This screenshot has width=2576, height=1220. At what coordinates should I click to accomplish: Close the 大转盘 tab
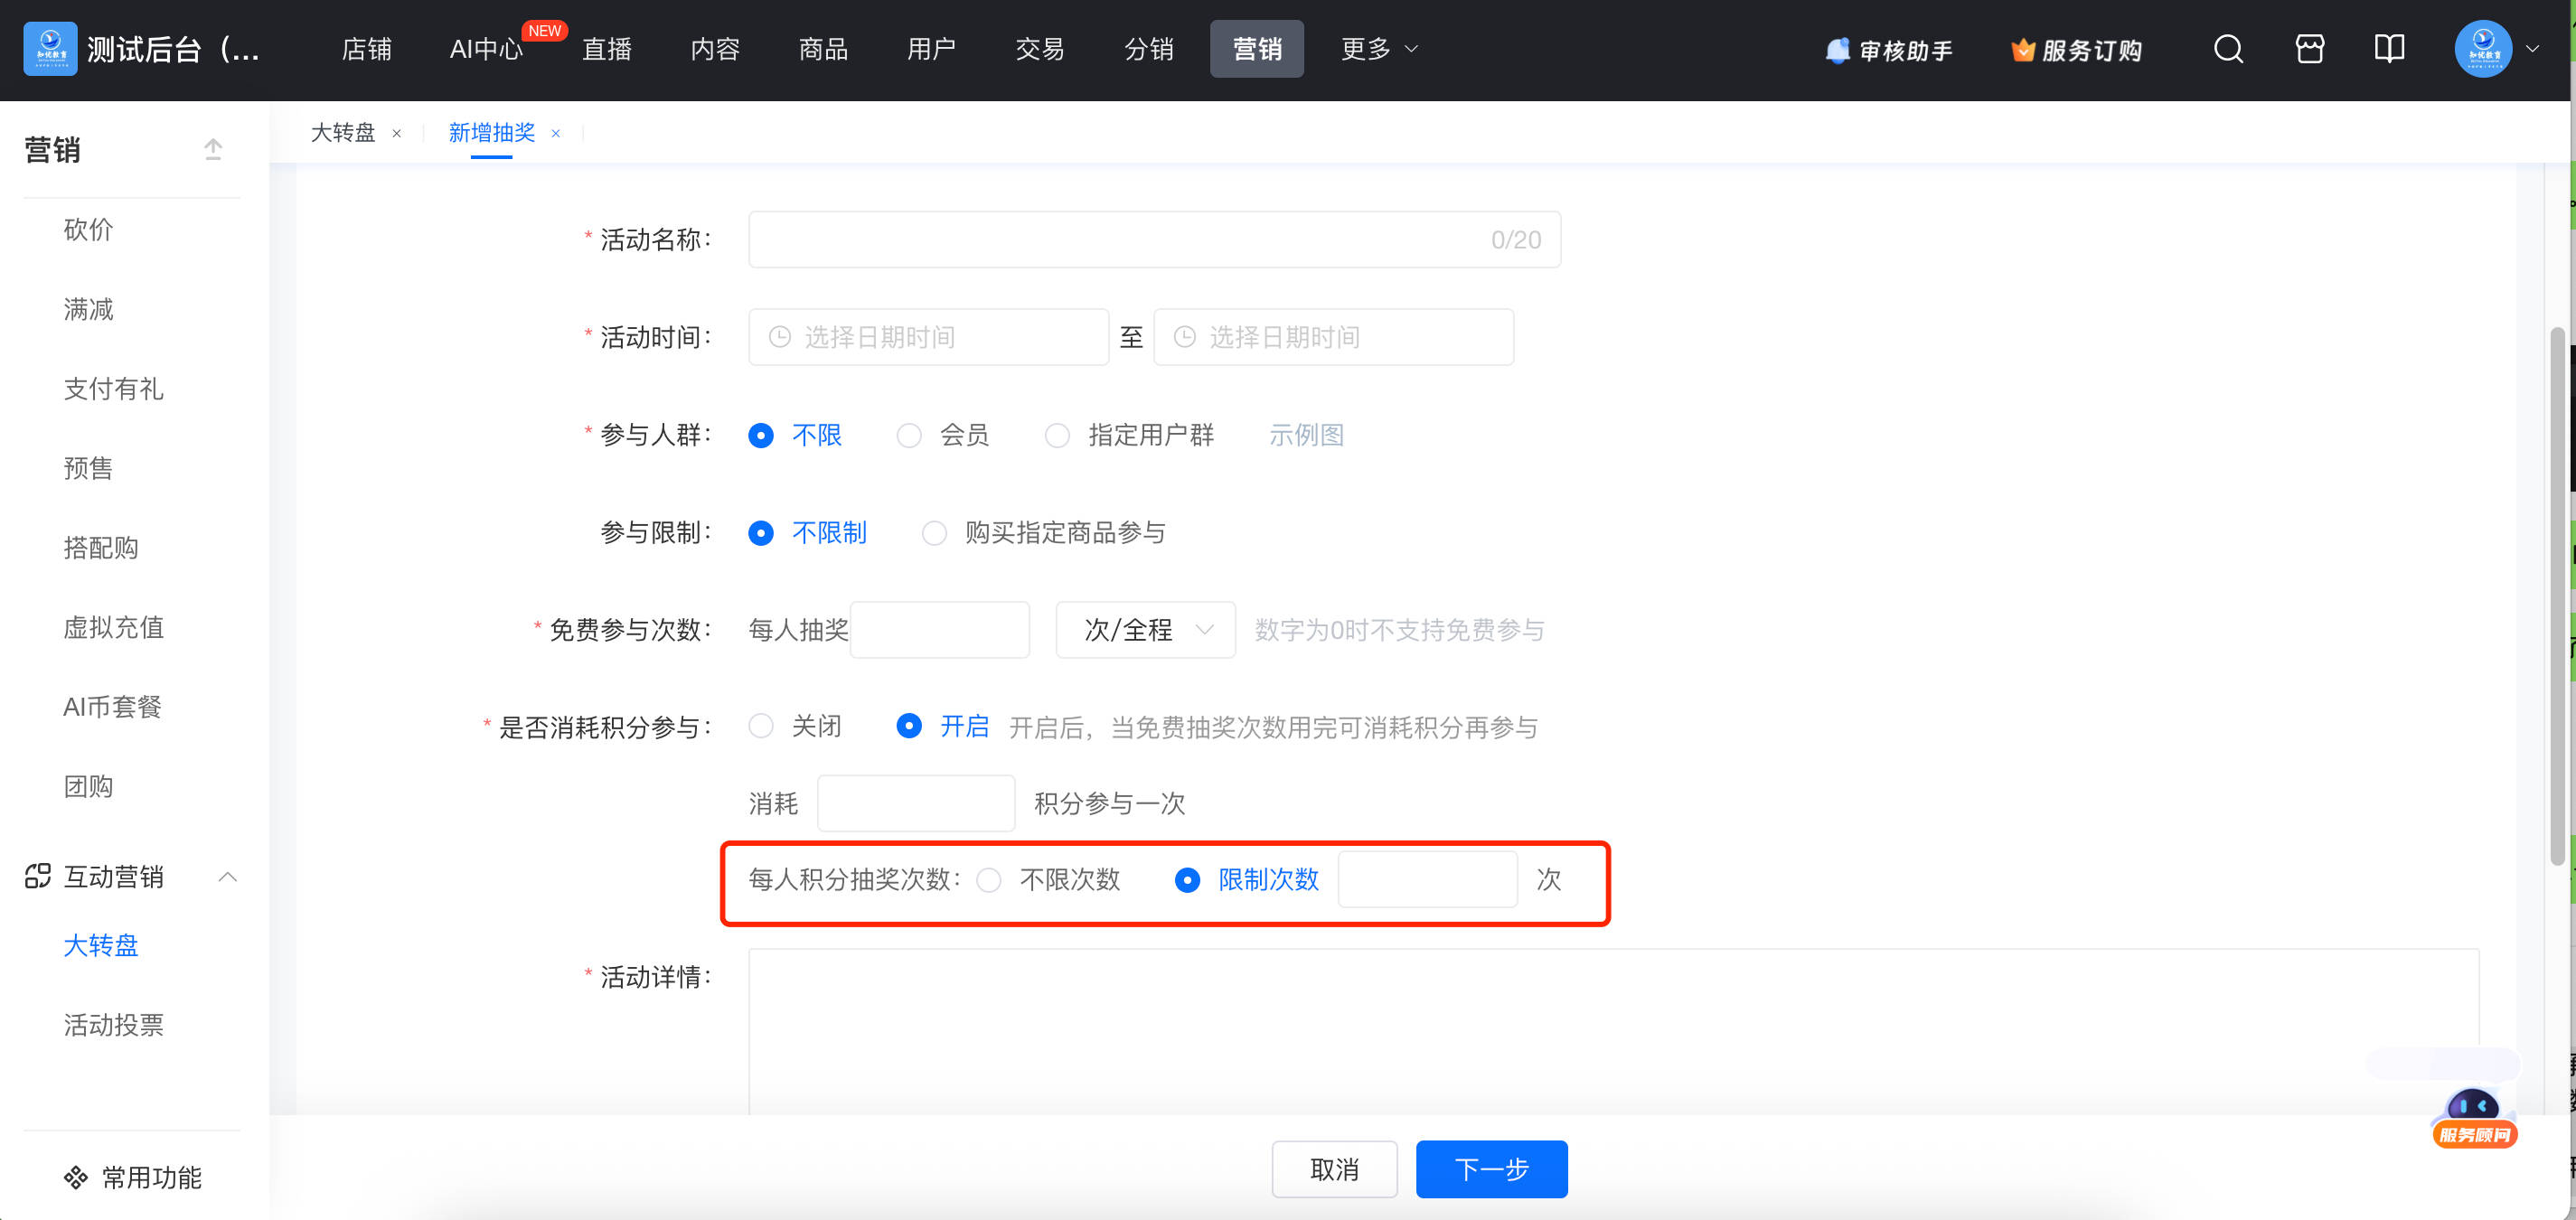[397, 133]
